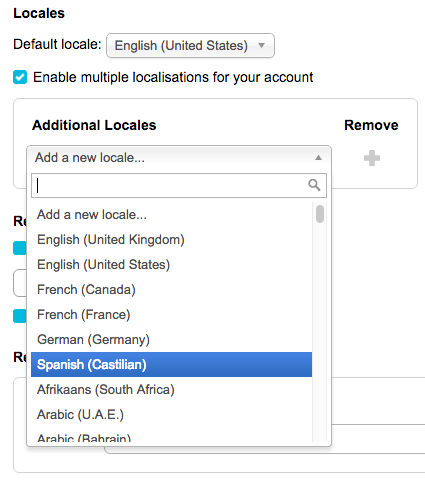This screenshot has width=425, height=480.
Task: Collapse the Add a new locale dropdown
Action: pyautogui.click(x=179, y=158)
